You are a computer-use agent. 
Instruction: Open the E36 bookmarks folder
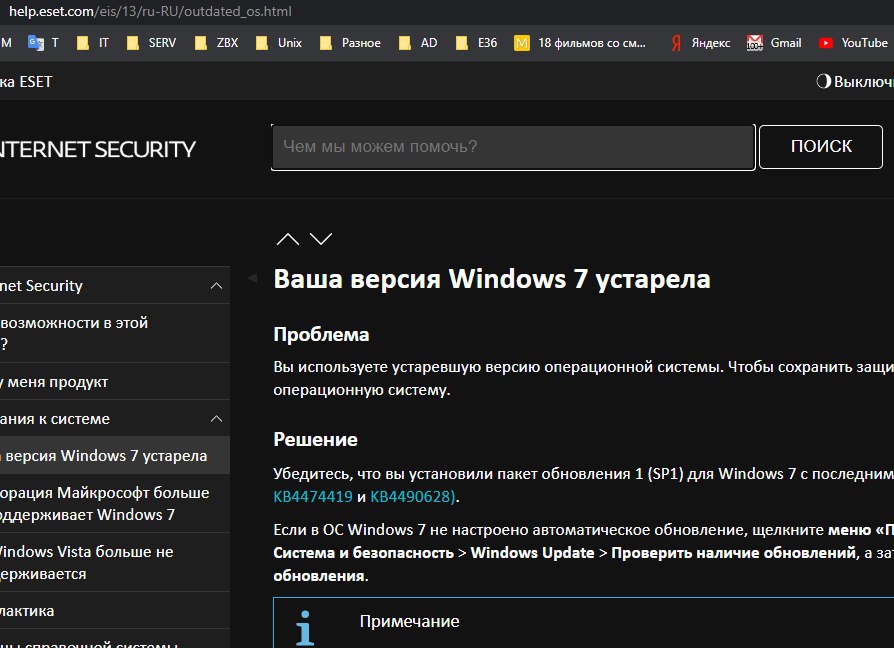click(477, 43)
